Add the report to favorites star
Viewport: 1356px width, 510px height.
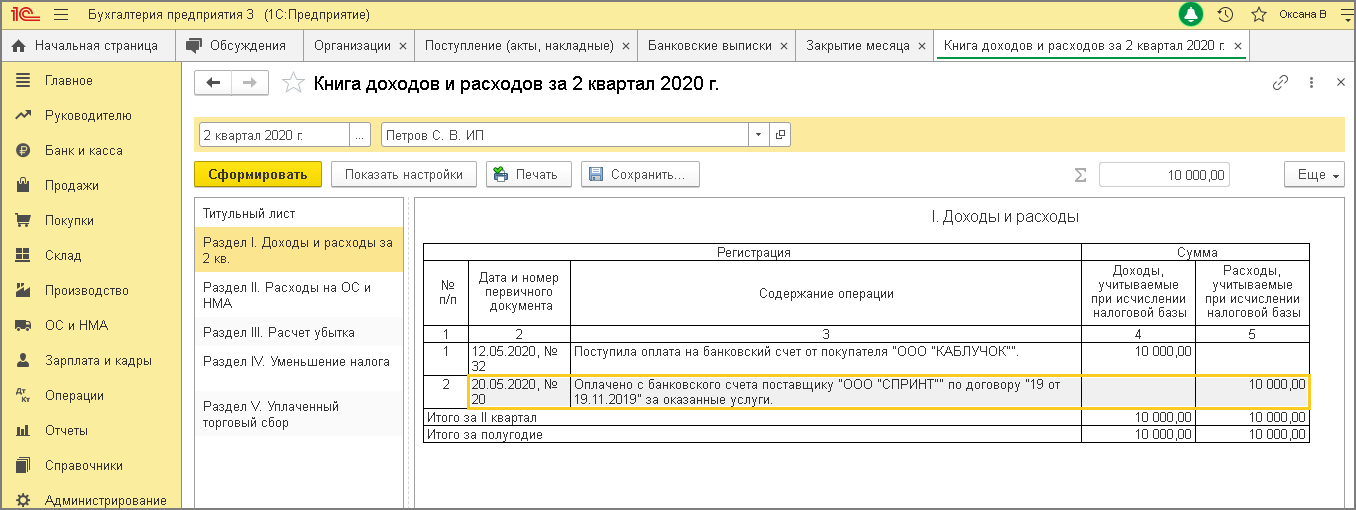tap(292, 83)
